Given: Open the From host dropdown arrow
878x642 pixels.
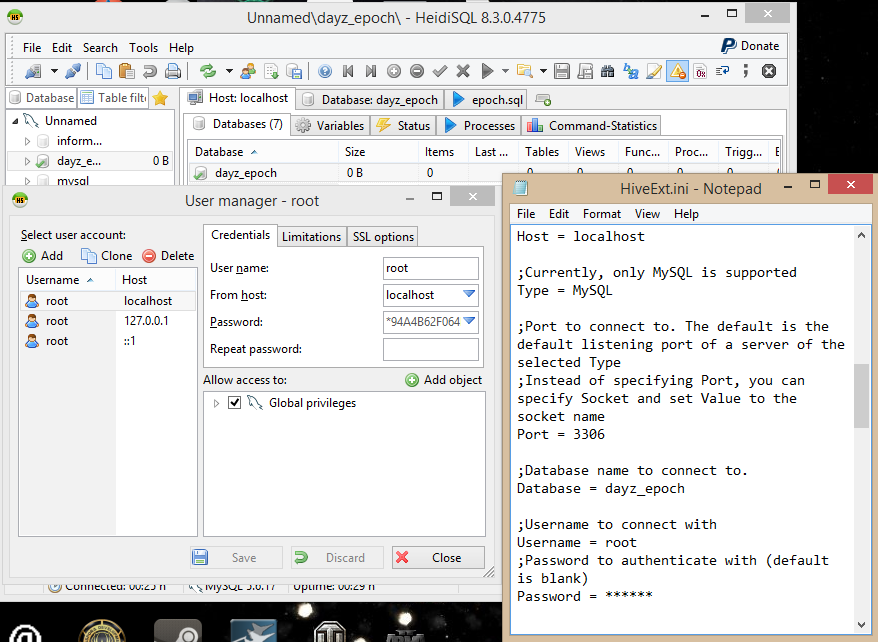Looking at the screenshot, I should coord(469,294).
